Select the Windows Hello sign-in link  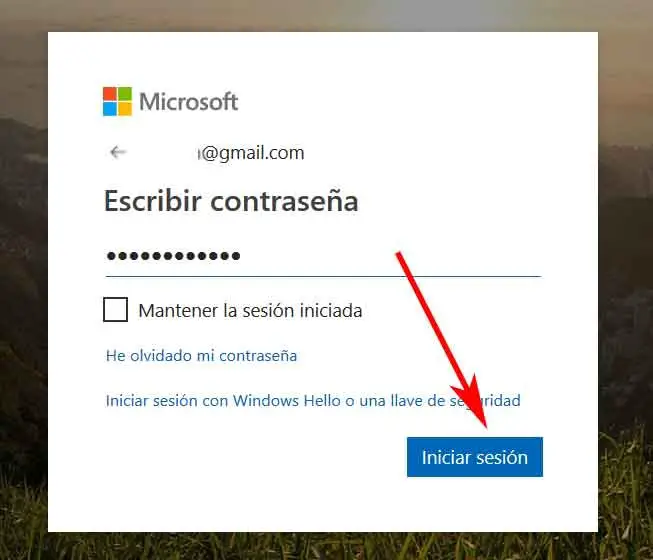[313, 401]
